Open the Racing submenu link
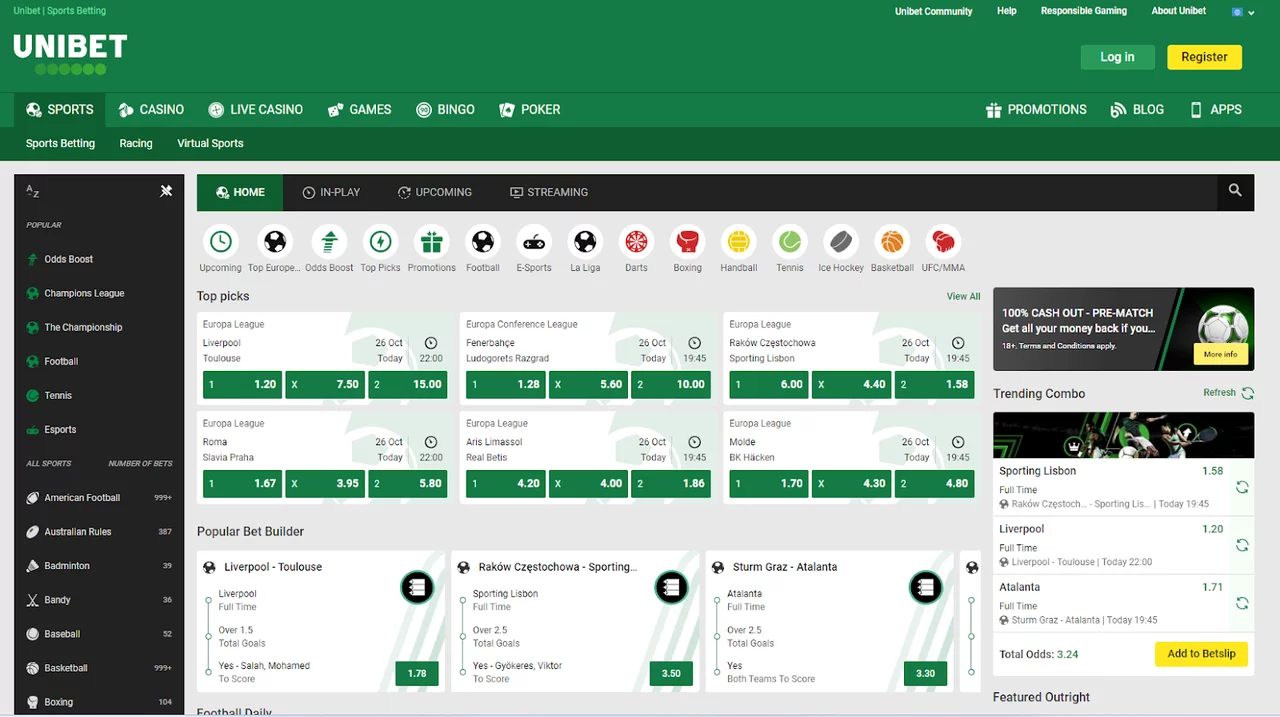Viewport: 1280px width, 717px height. 136,143
